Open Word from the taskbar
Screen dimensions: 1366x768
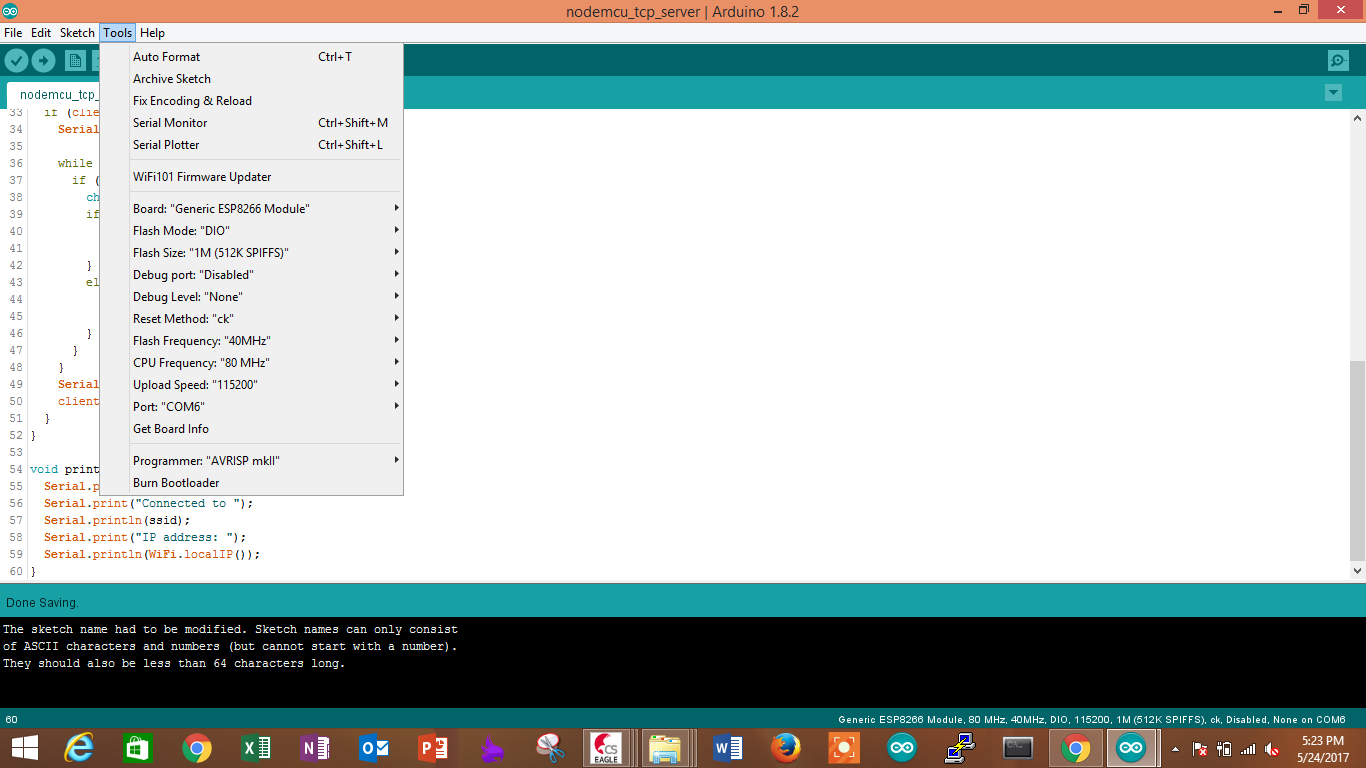(x=728, y=748)
